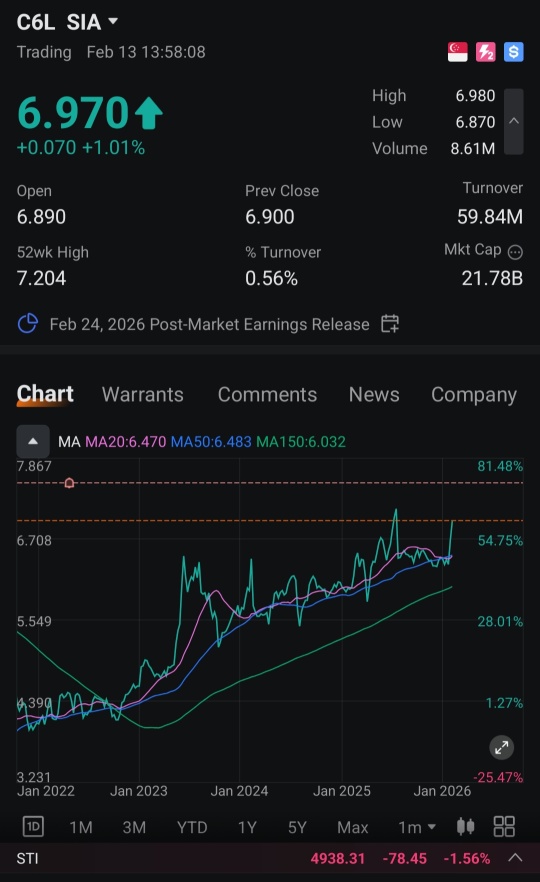Select the YTD chart range
This screenshot has height=882, width=540.
[192, 827]
